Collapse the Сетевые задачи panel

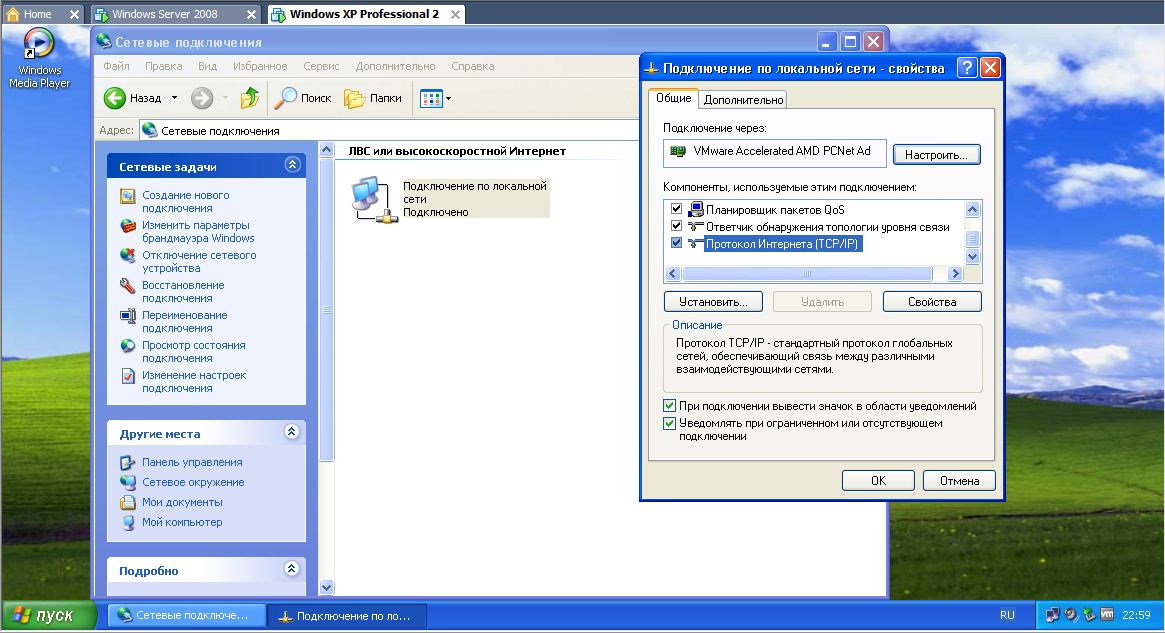(292, 165)
